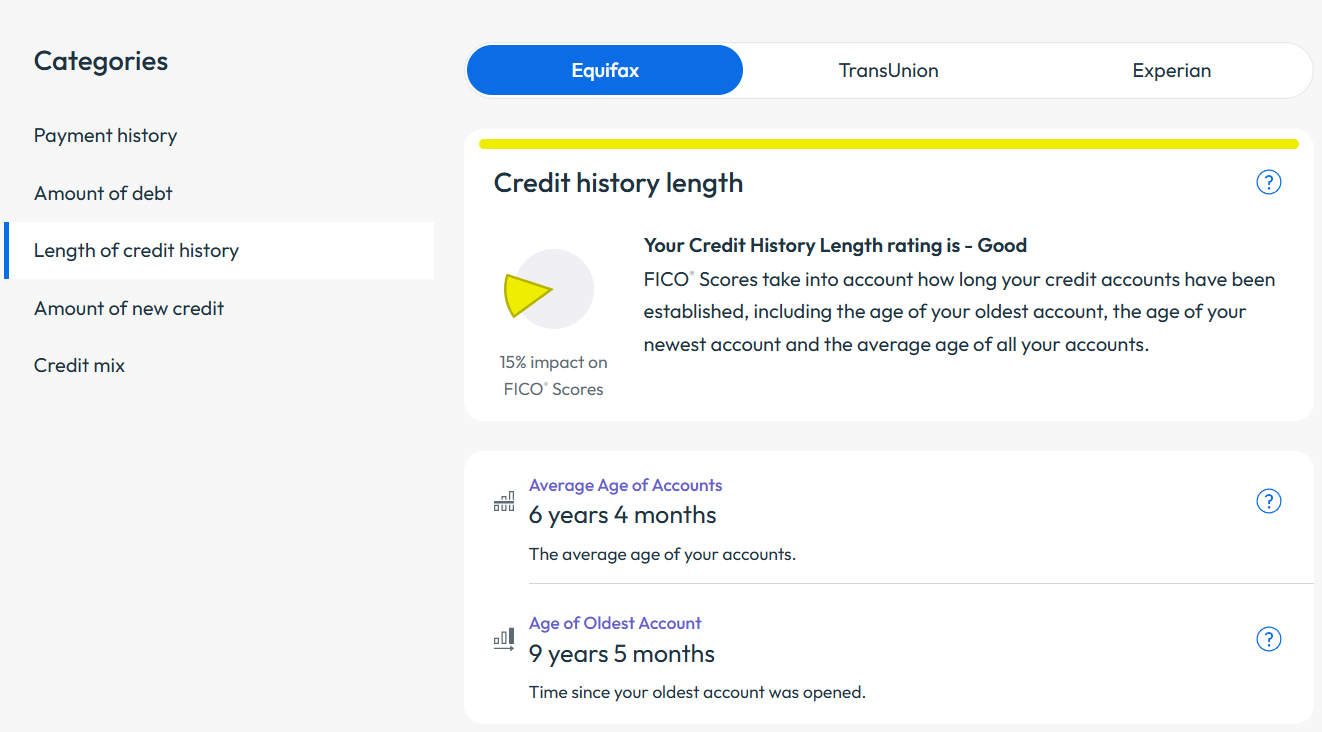Click the Age of Oldest Account graph icon
This screenshot has height=732, width=1322.
point(505,639)
